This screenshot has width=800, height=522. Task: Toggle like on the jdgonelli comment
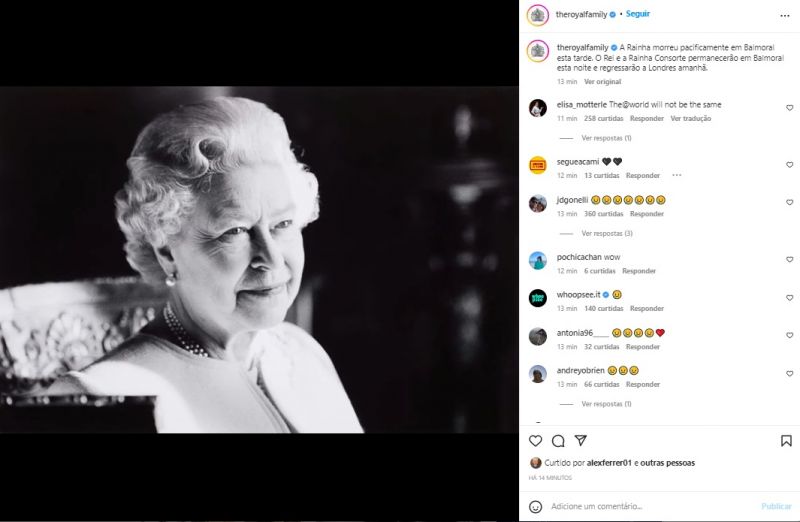[x=789, y=203]
